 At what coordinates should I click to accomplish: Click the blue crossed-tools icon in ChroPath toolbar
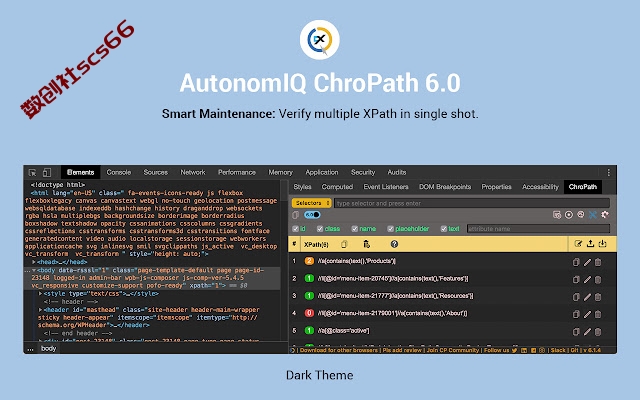point(593,215)
